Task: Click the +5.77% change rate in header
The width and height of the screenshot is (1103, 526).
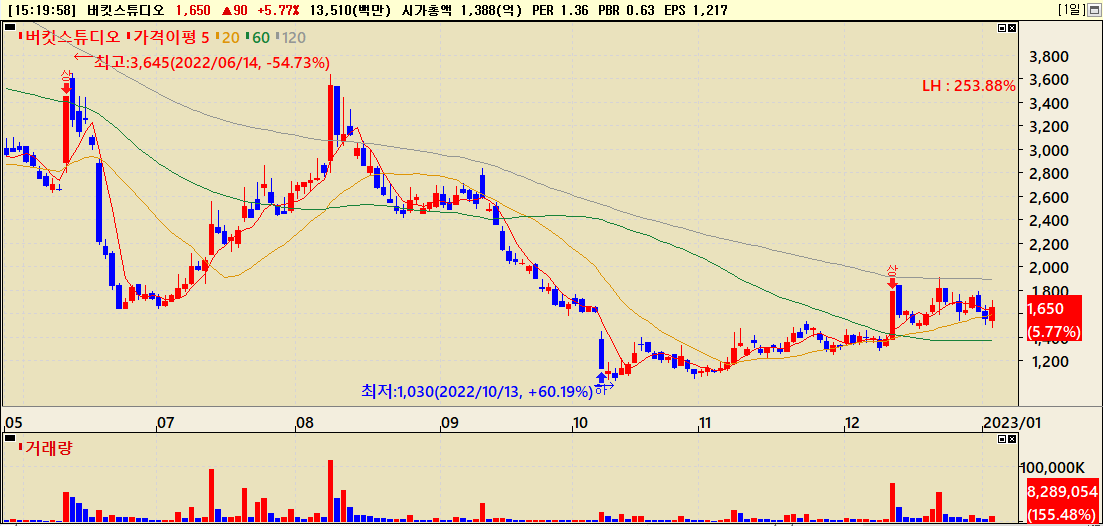Action: 279,10
